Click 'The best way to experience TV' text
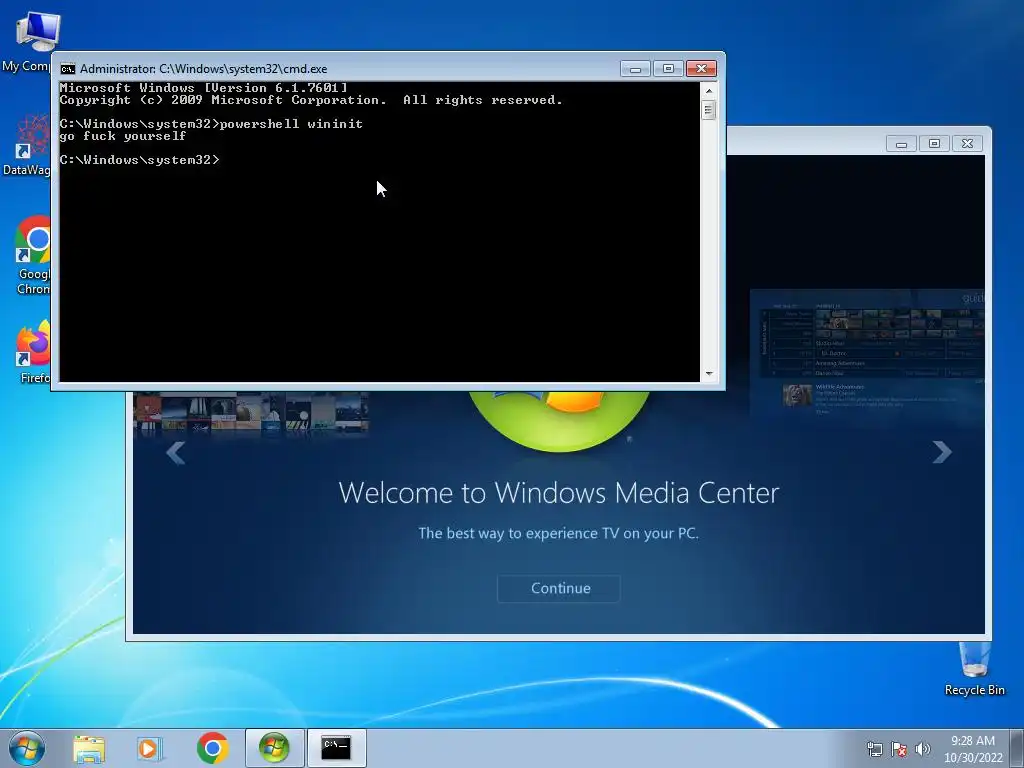 coord(558,534)
